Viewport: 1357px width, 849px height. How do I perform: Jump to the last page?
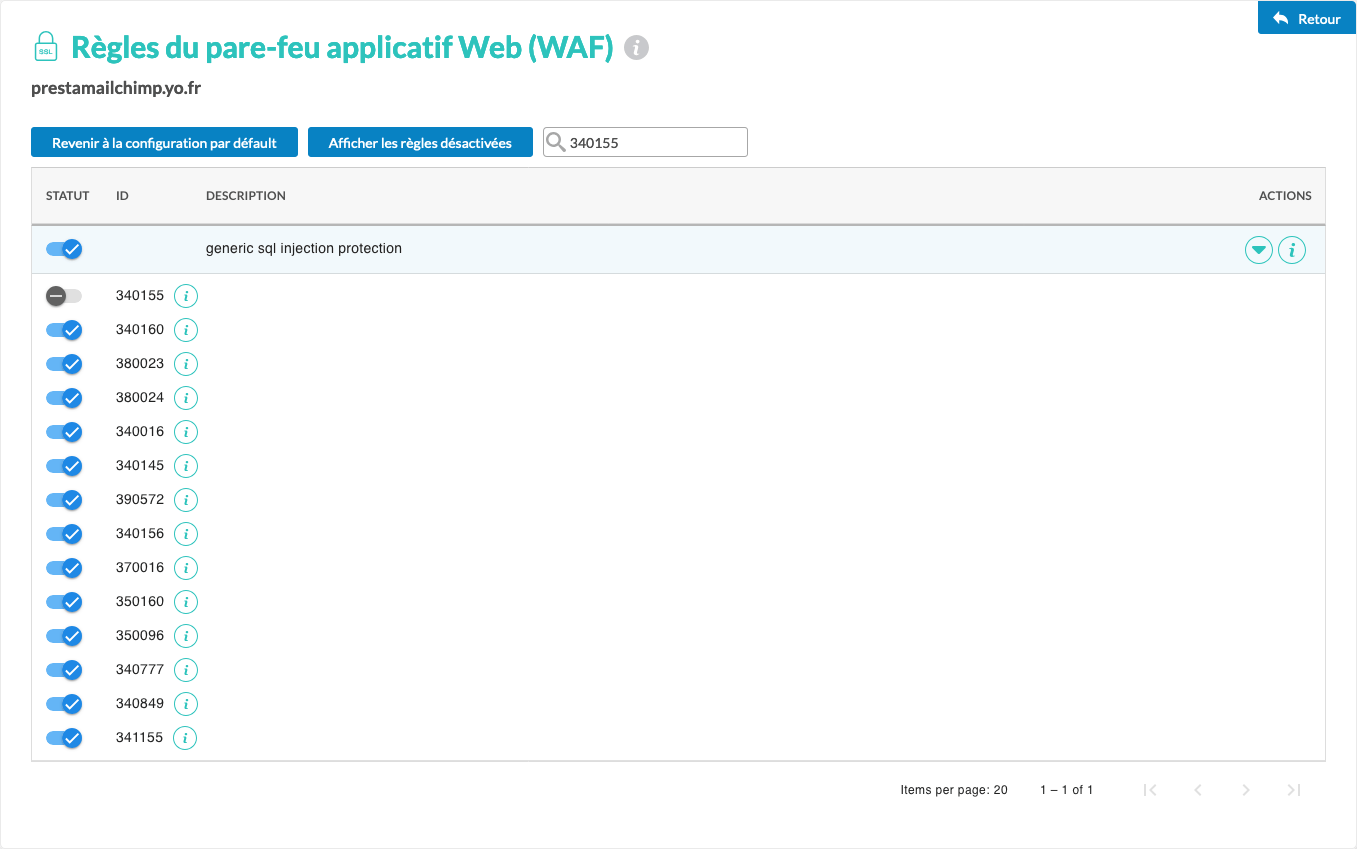[1294, 790]
